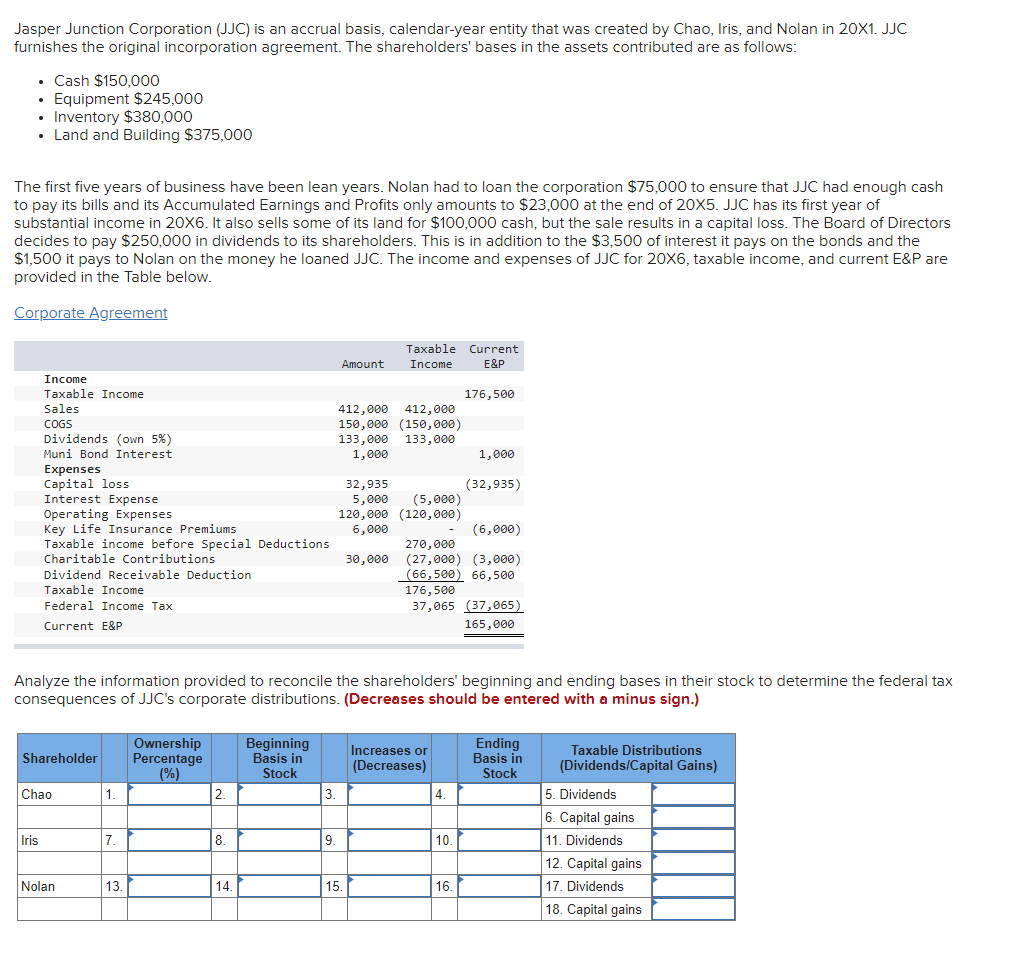This screenshot has height=960, width=1009.
Task: Select the input next to 6. Capital gains
Action: click(x=693, y=817)
